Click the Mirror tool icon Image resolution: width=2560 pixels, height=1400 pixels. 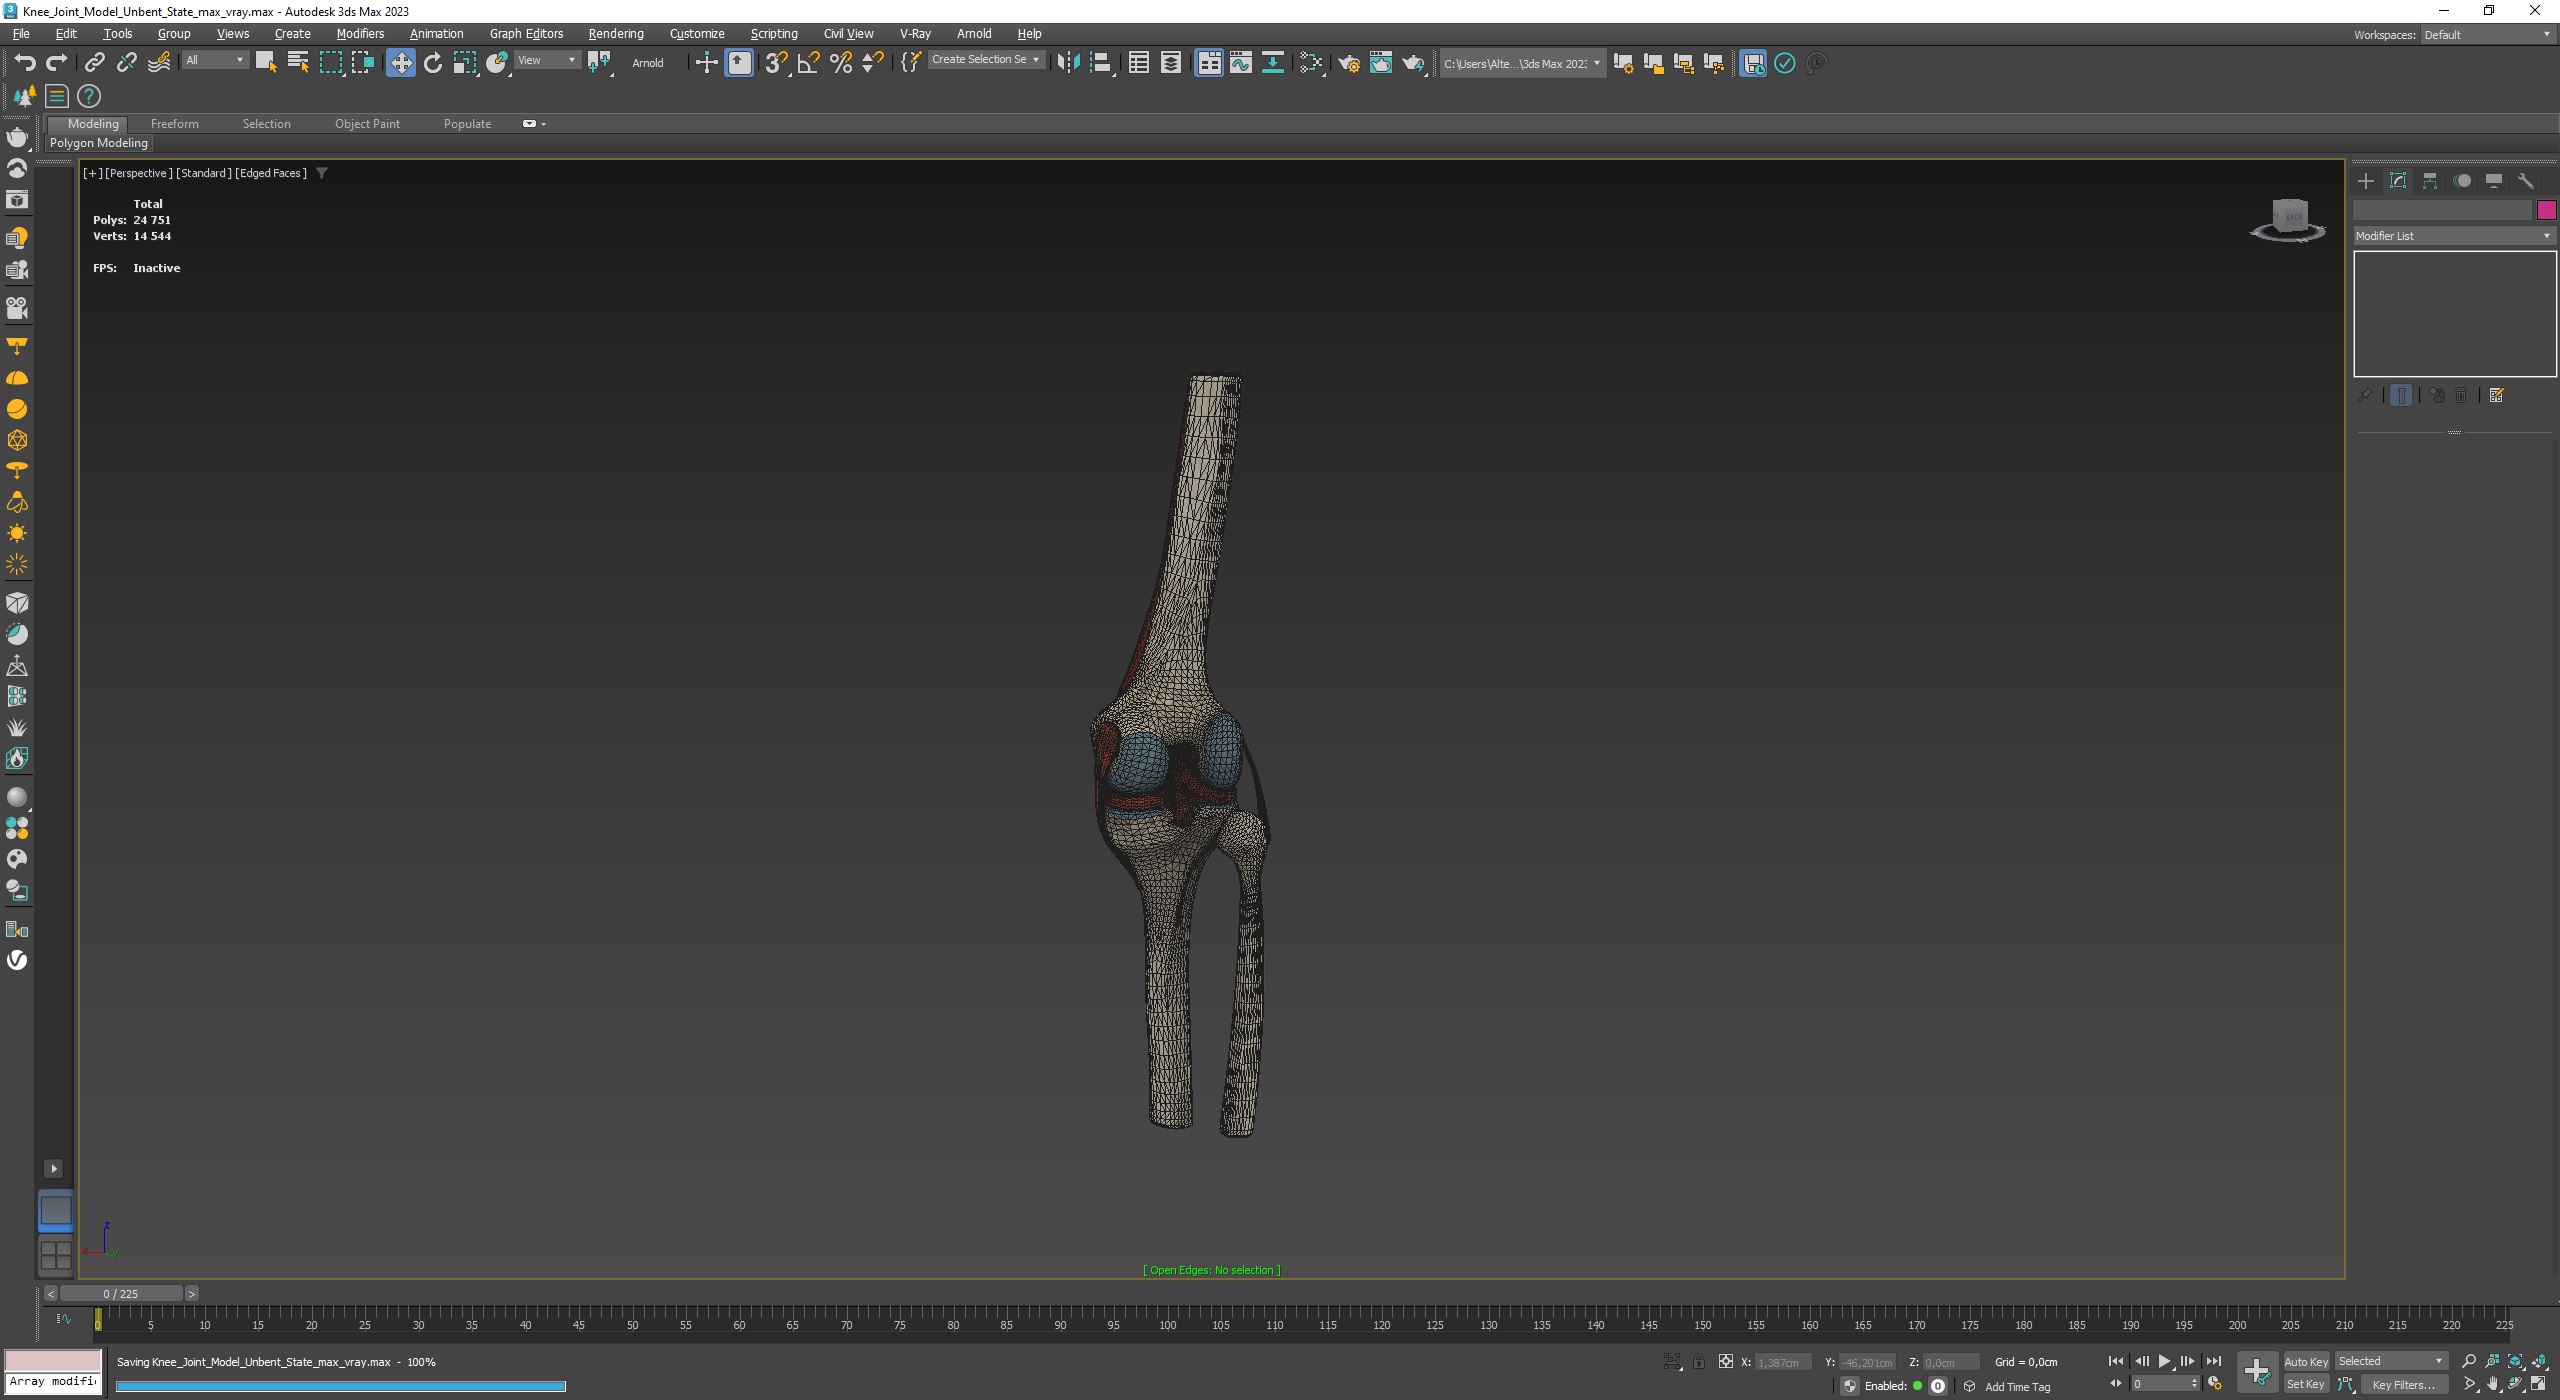point(1068,63)
